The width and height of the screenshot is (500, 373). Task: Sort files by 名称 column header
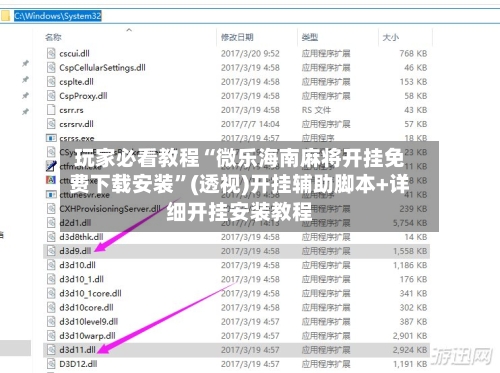[53, 37]
